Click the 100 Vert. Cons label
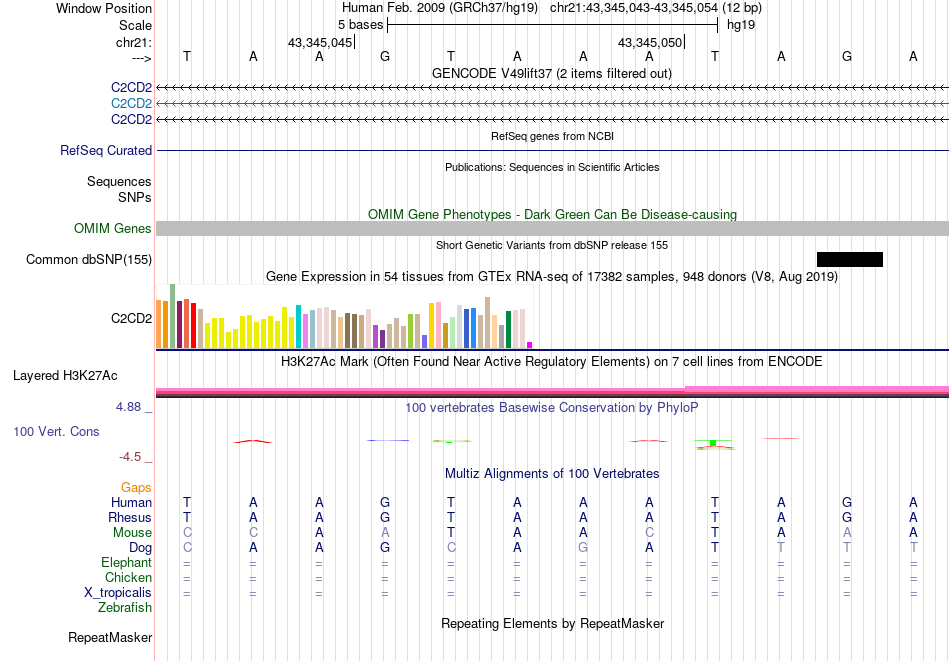 coord(56,431)
